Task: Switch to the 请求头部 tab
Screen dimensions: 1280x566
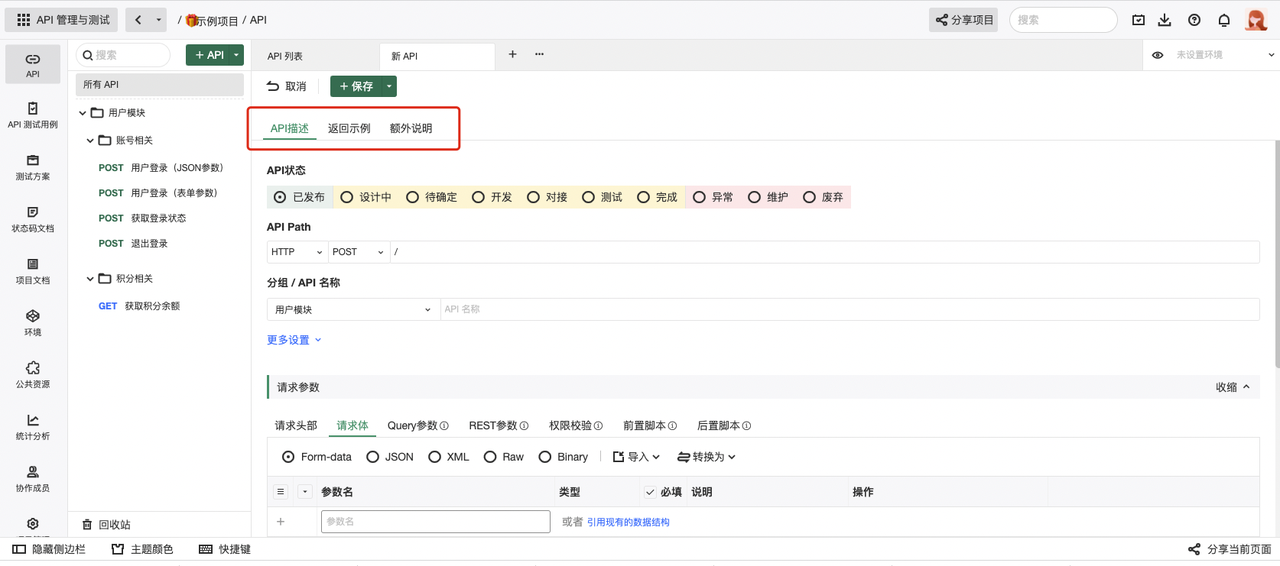Action: 296,426
